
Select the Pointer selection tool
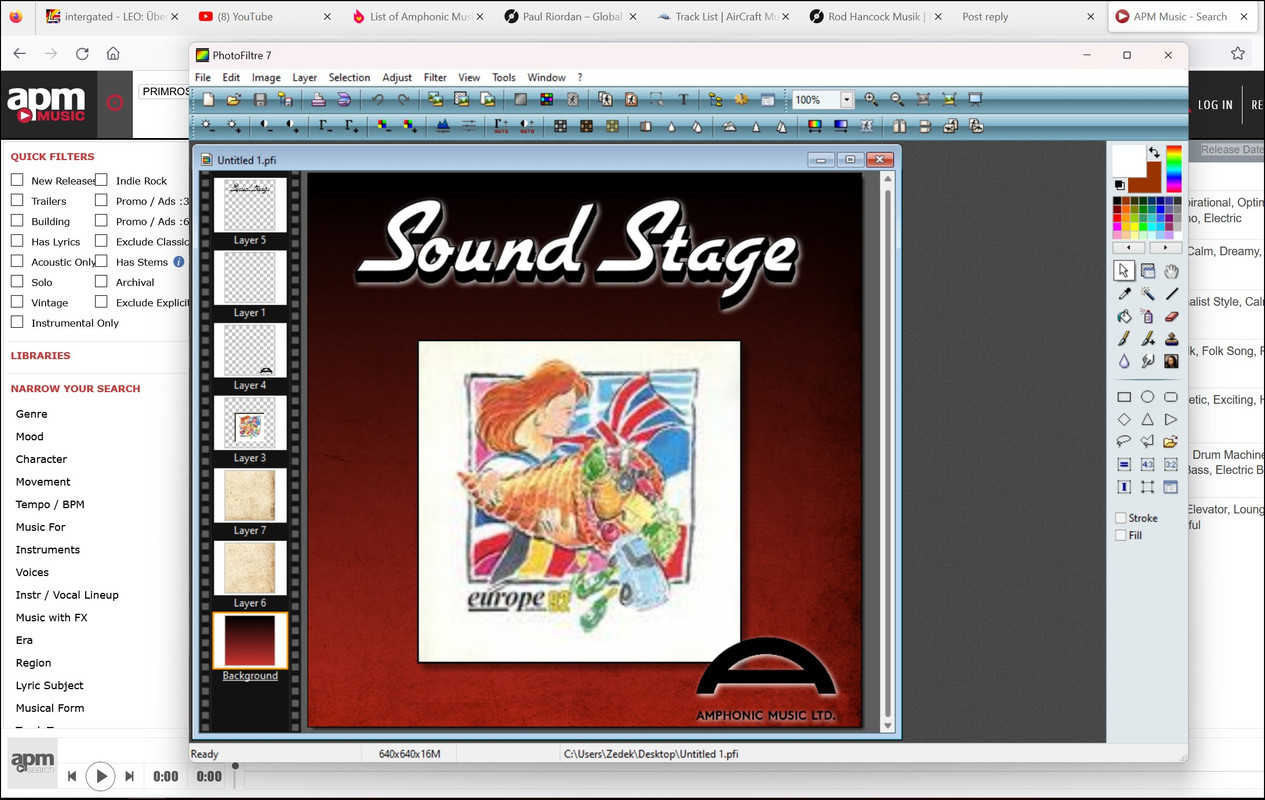(1124, 270)
